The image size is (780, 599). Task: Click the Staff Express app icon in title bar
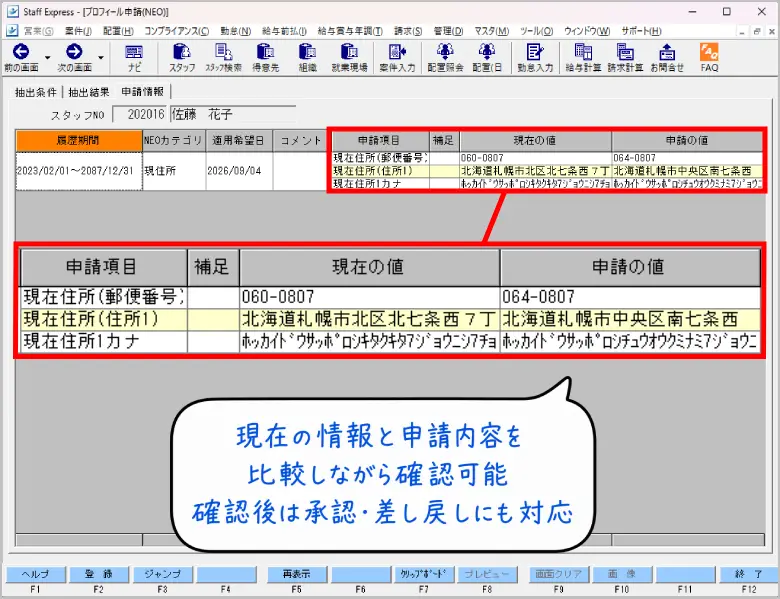pyautogui.click(x=12, y=11)
